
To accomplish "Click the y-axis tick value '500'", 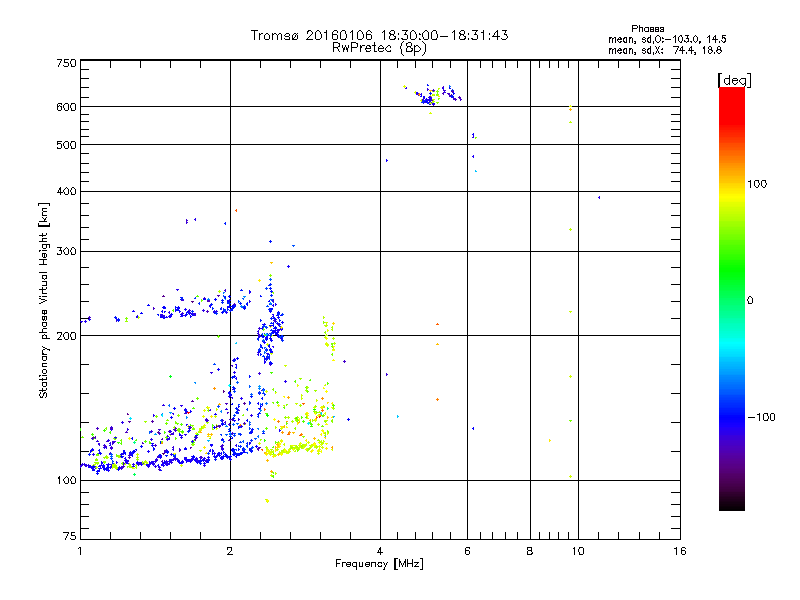I will coord(66,145).
